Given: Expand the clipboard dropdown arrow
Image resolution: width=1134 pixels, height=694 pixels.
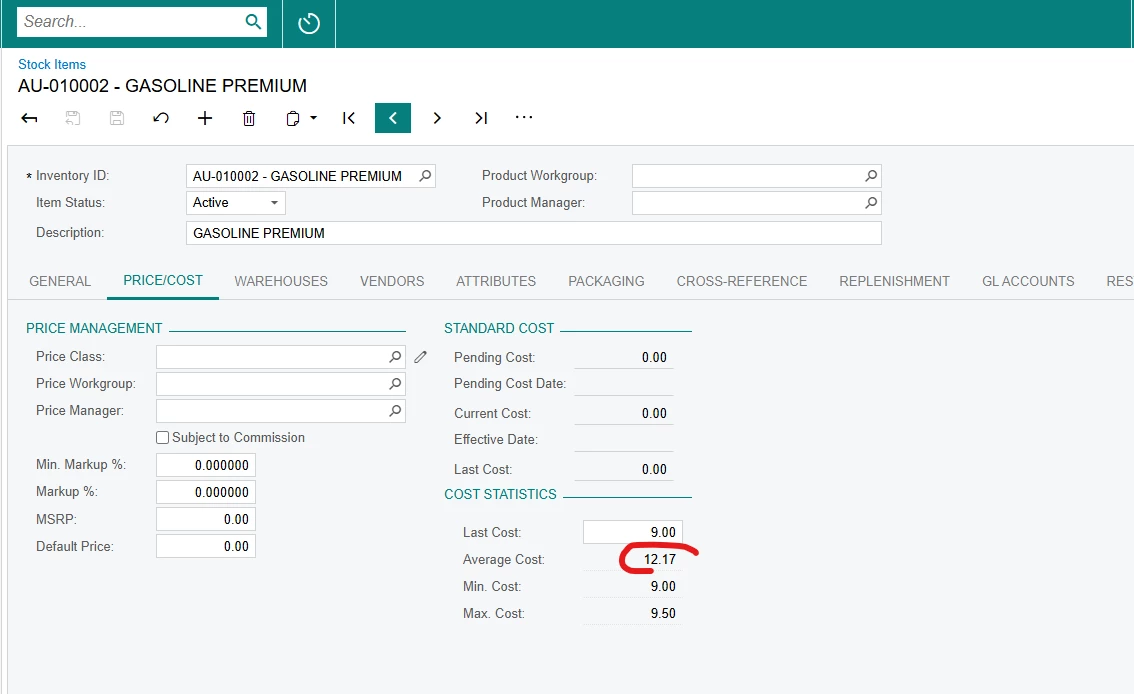Looking at the screenshot, I should click(x=313, y=117).
